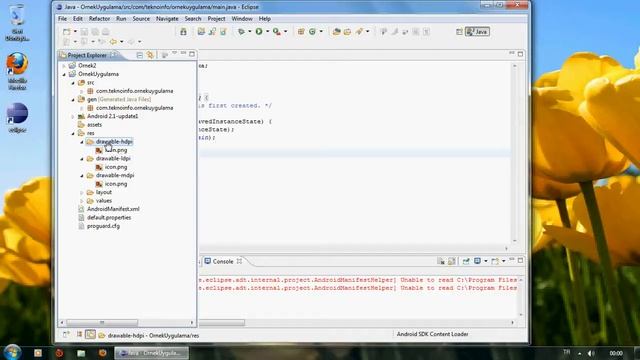Open the Android SDK manager toolbar icon

click(x=183, y=31)
